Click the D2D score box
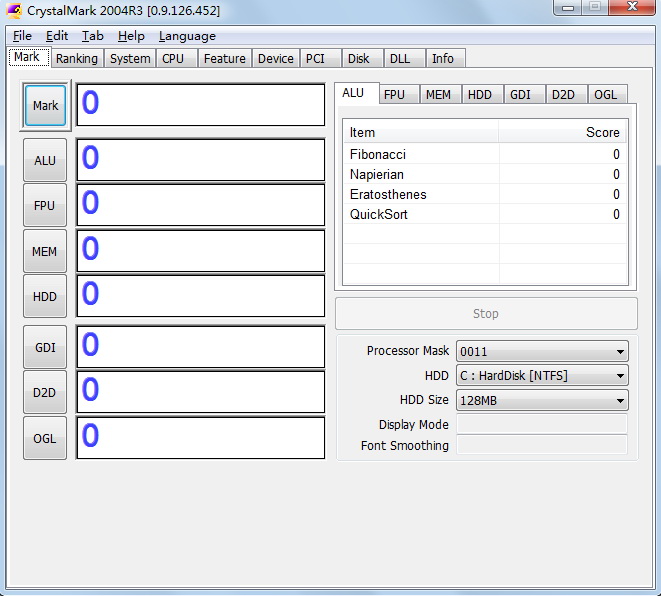 [201, 392]
